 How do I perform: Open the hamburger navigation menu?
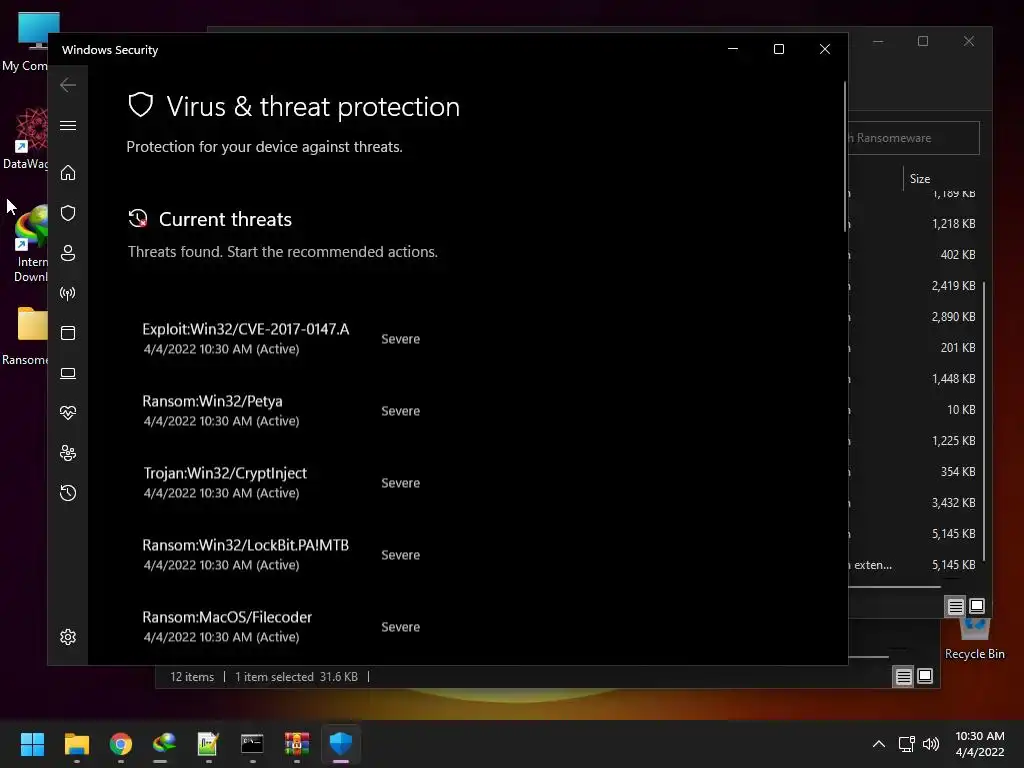(68, 125)
